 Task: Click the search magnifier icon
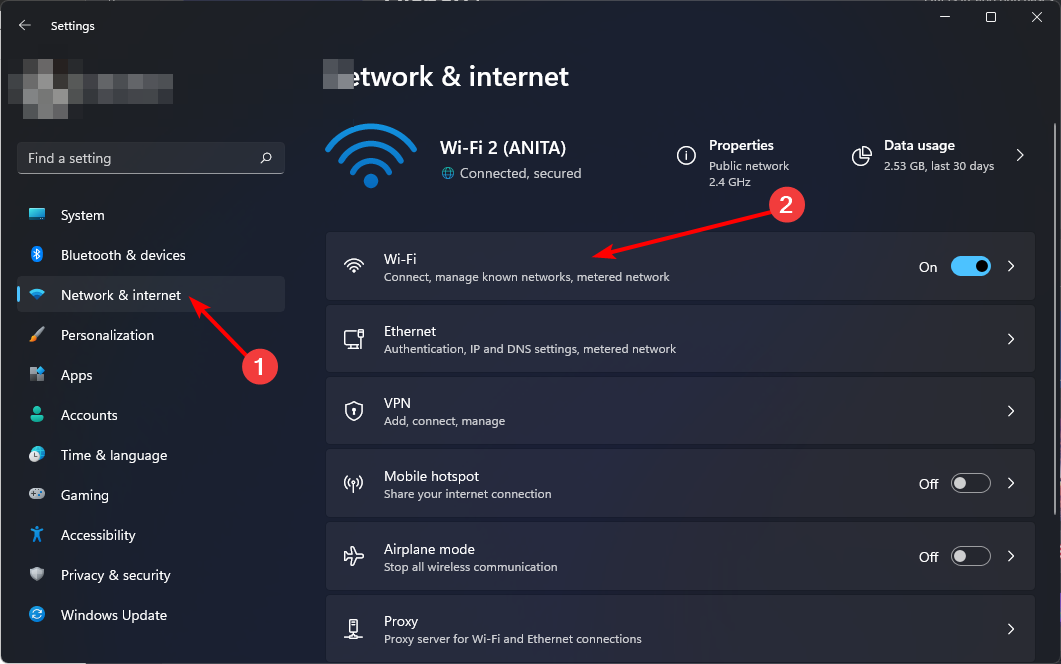tap(266, 158)
